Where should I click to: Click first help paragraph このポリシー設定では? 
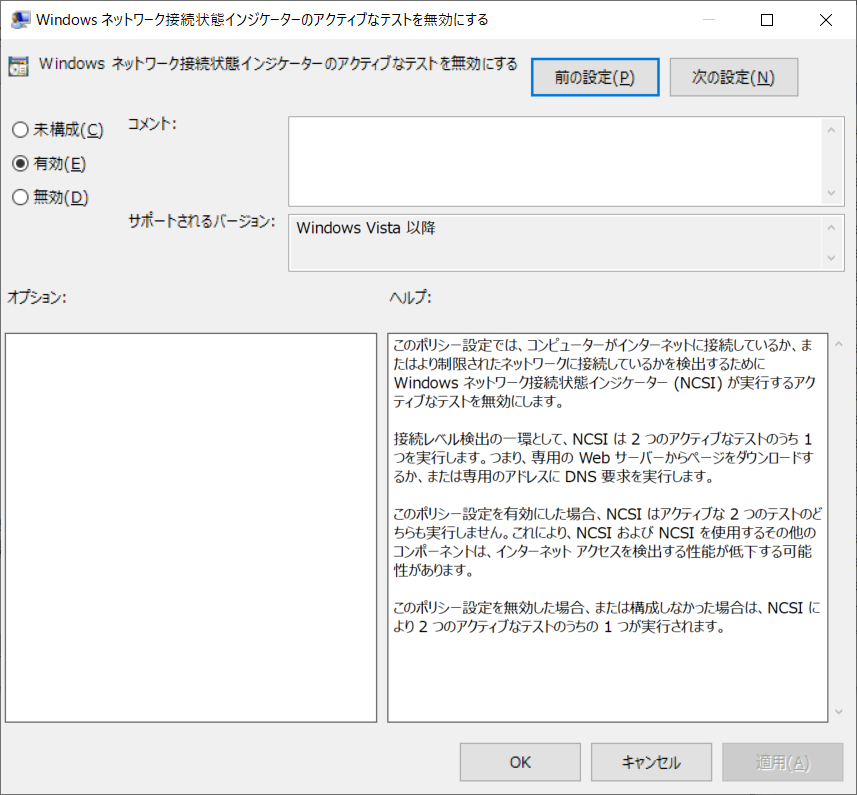pyautogui.click(x=604, y=373)
